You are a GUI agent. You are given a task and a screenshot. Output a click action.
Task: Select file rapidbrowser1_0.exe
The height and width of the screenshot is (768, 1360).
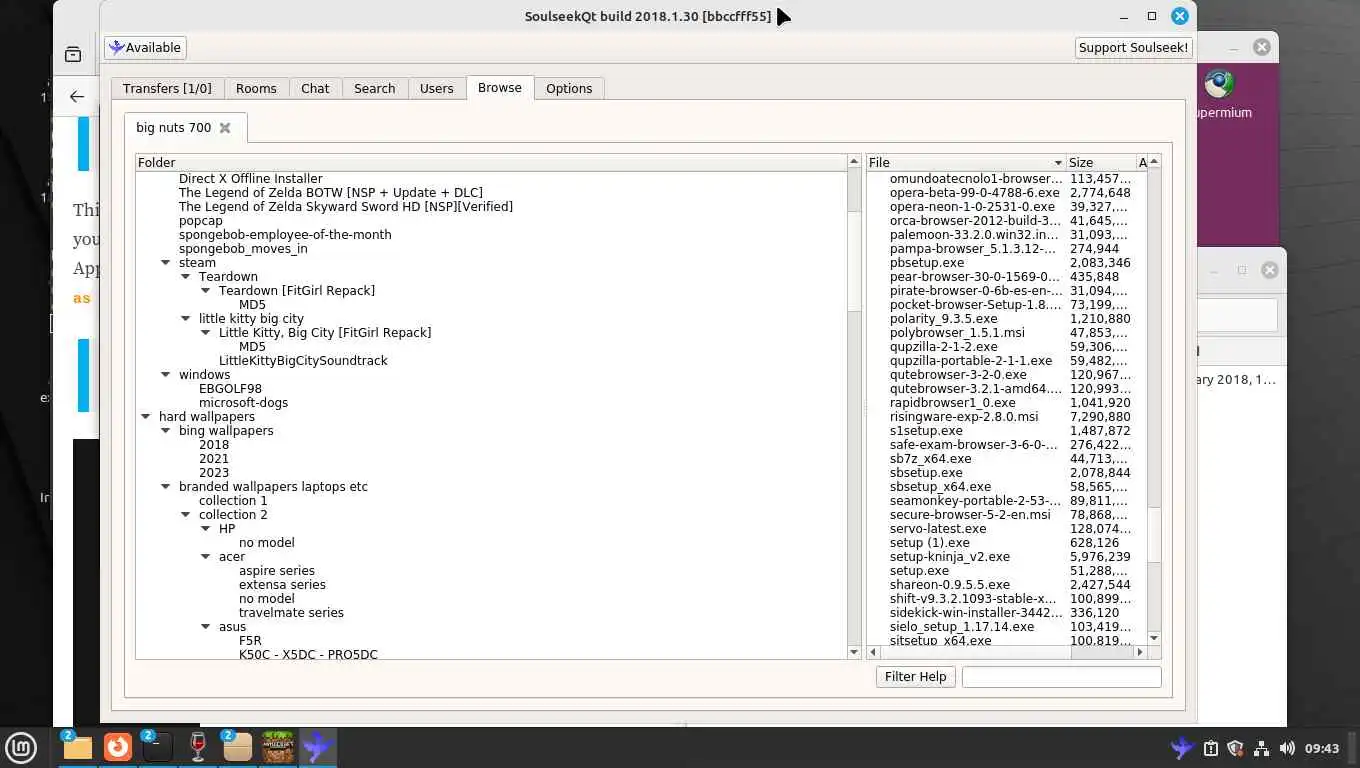click(x=953, y=403)
